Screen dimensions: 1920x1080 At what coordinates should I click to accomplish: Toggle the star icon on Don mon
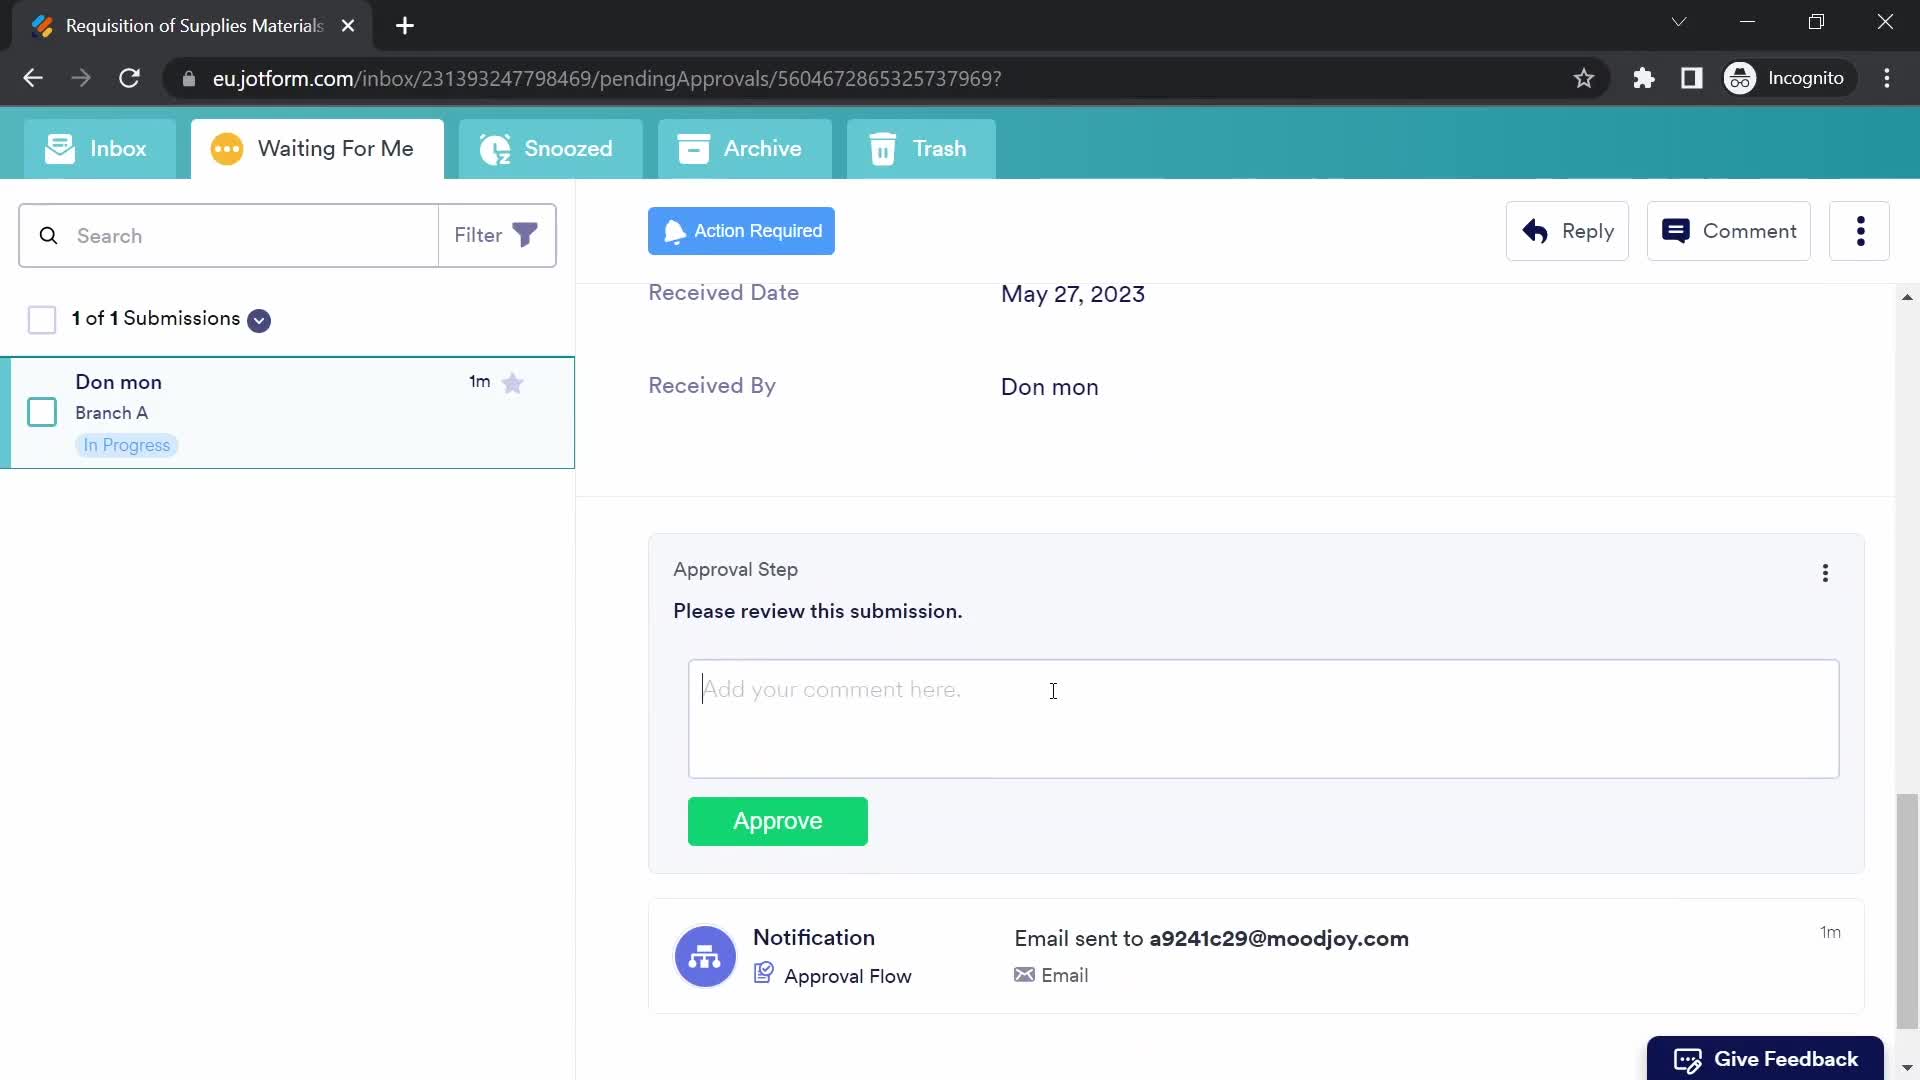point(512,382)
